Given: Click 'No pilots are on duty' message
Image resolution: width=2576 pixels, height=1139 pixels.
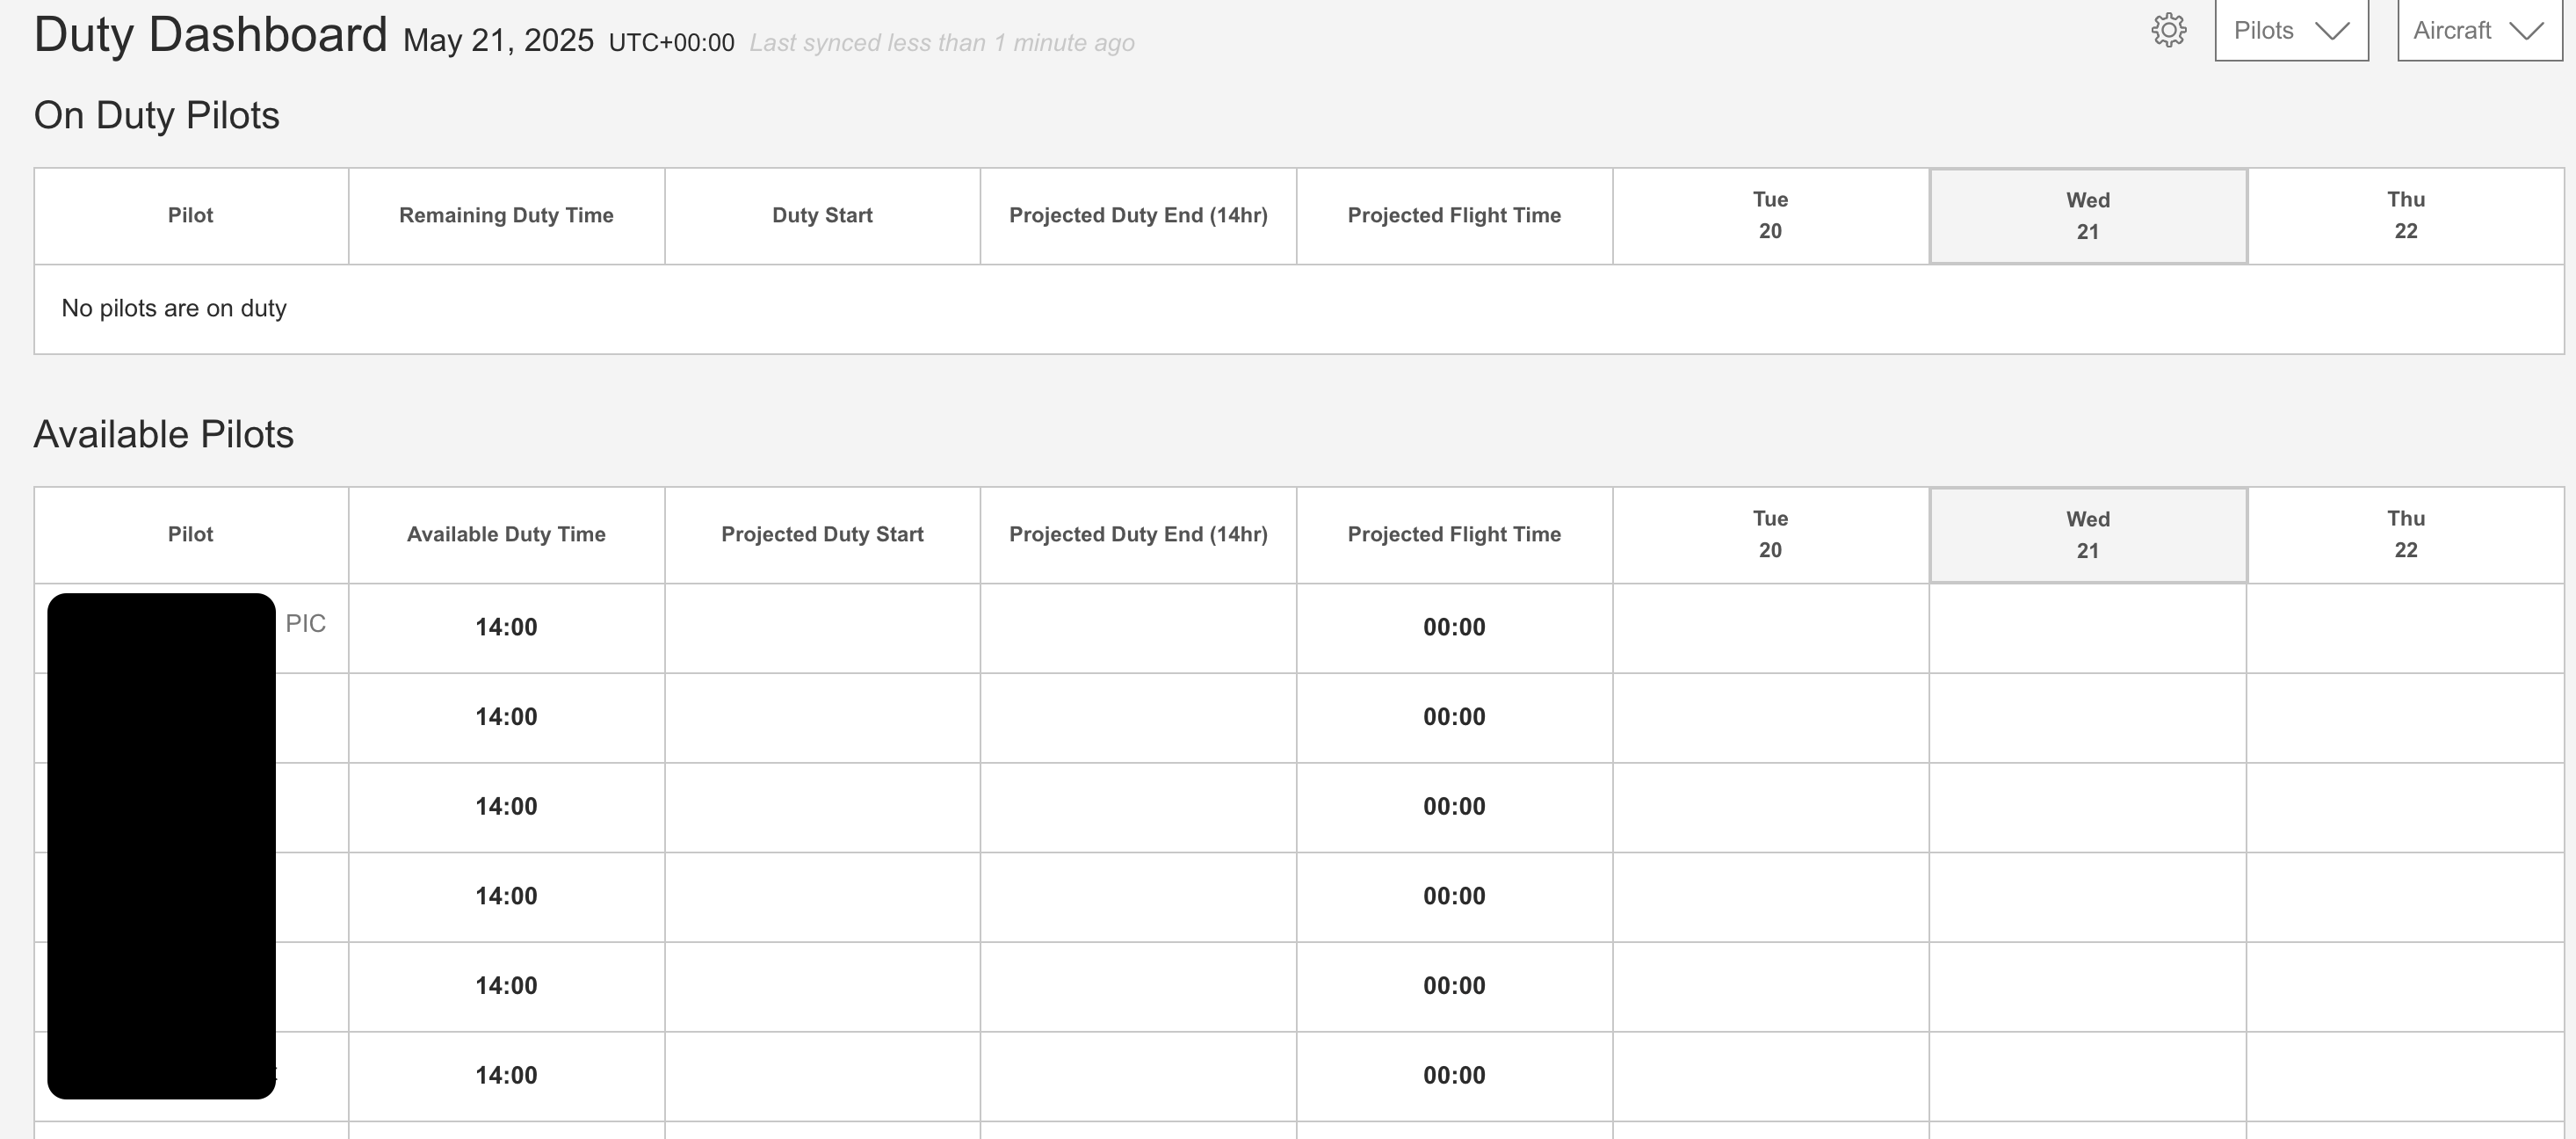Looking at the screenshot, I should (x=174, y=308).
